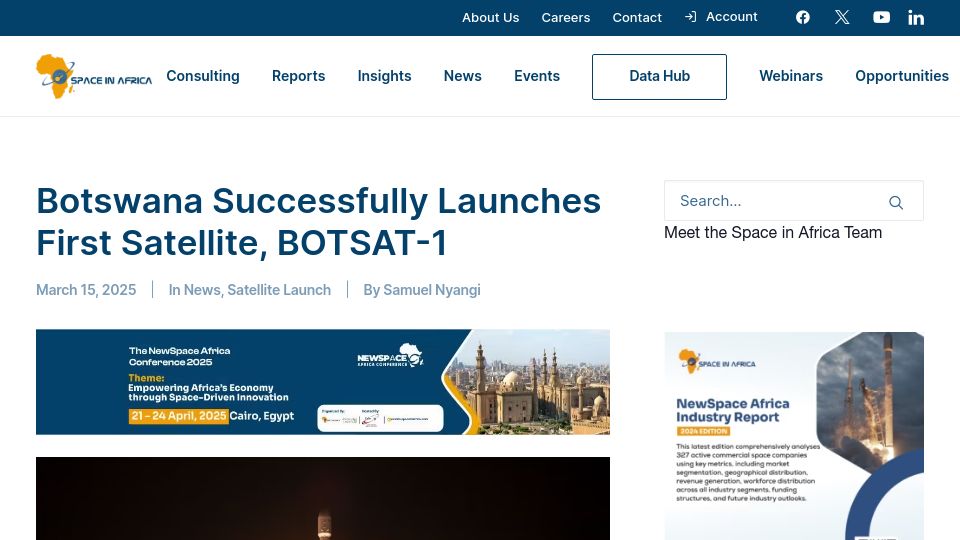Open the Events menu item
The image size is (960, 540).
point(537,76)
